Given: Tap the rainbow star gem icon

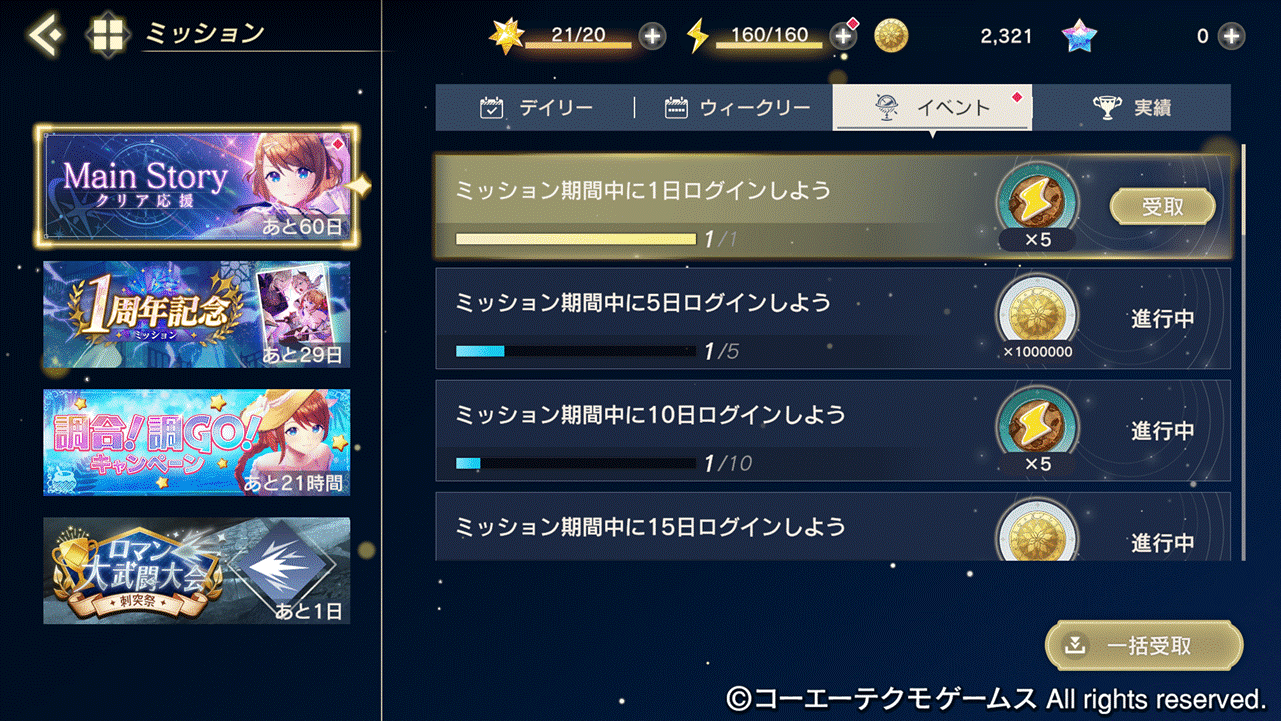Looking at the screenshot, I should click(1079, 37).
